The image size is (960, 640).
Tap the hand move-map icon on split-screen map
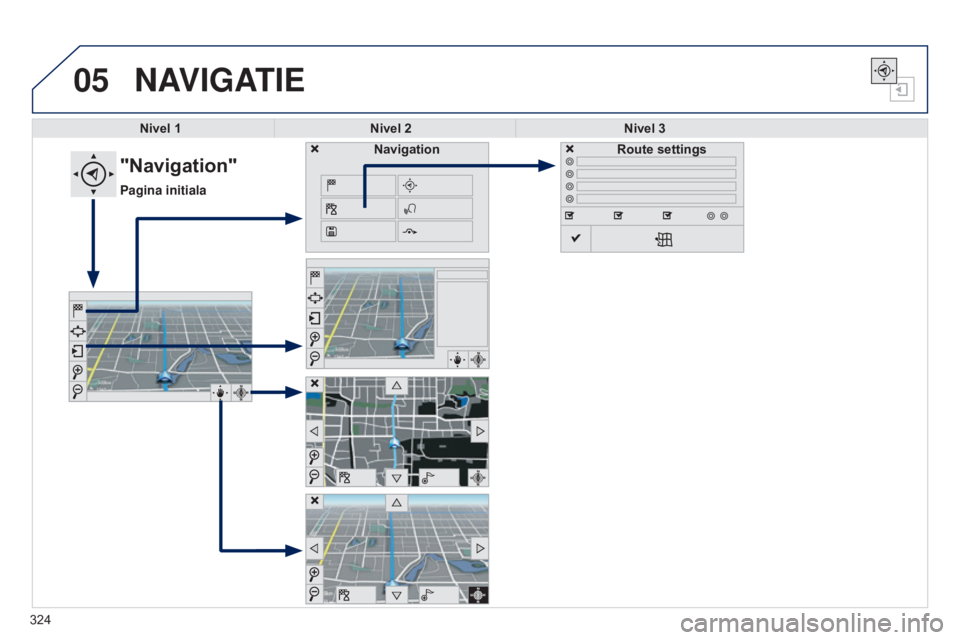(457, 360)
